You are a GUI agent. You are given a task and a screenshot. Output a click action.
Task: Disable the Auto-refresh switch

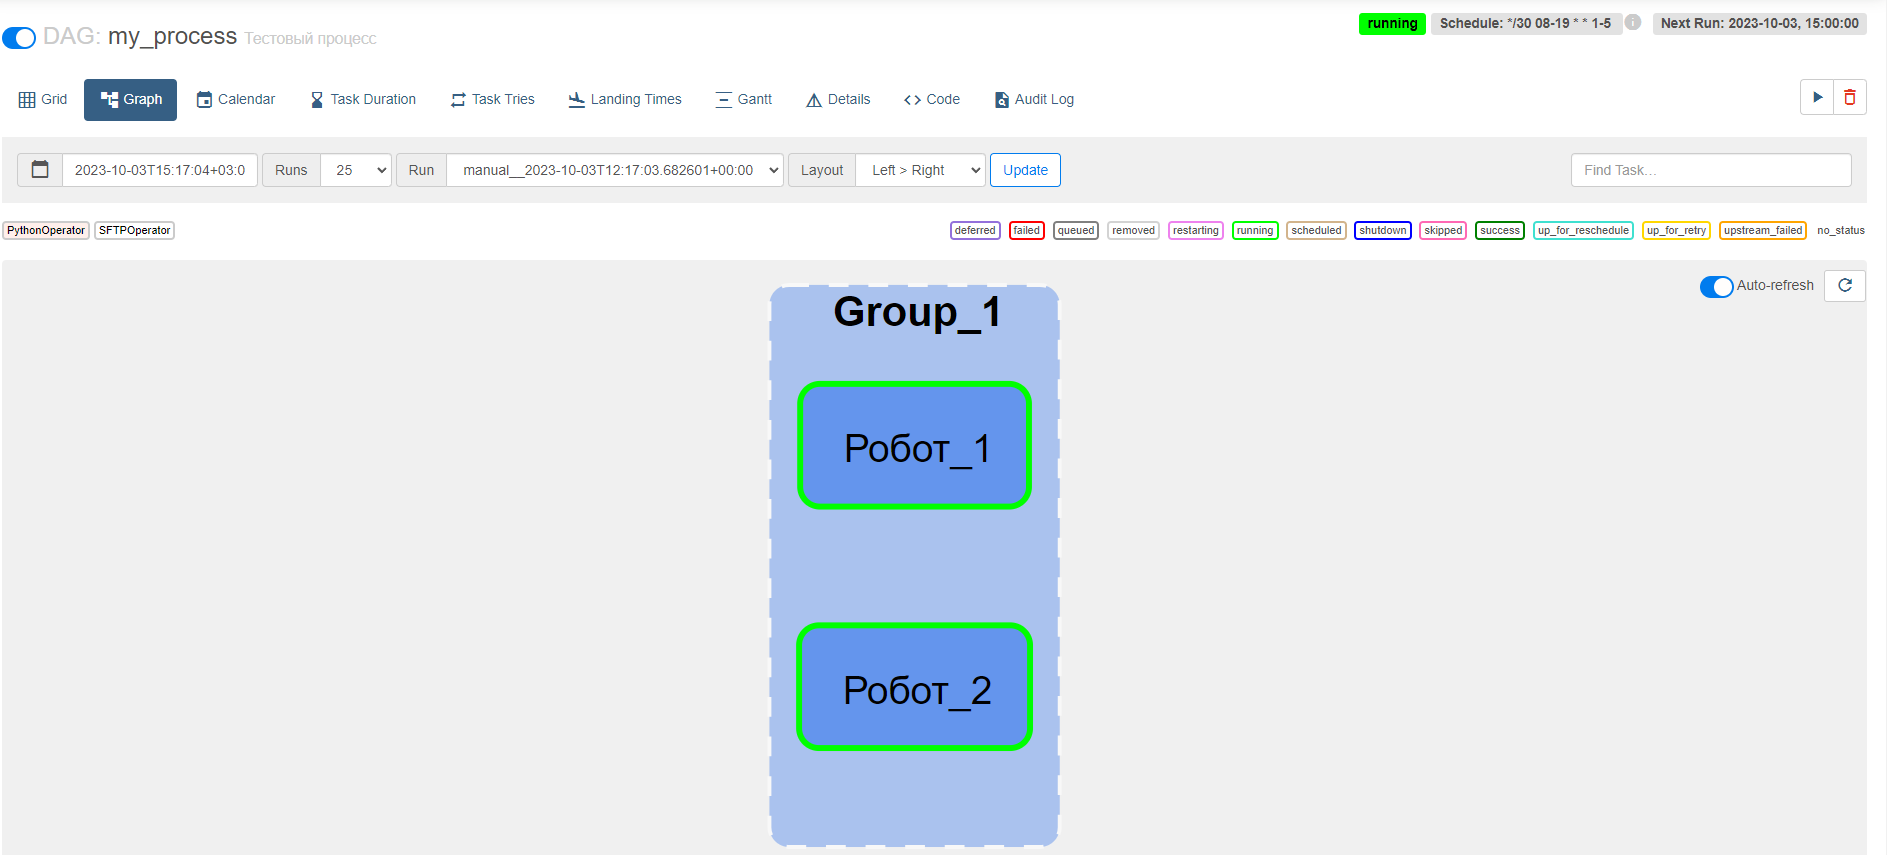(1716, 287)
